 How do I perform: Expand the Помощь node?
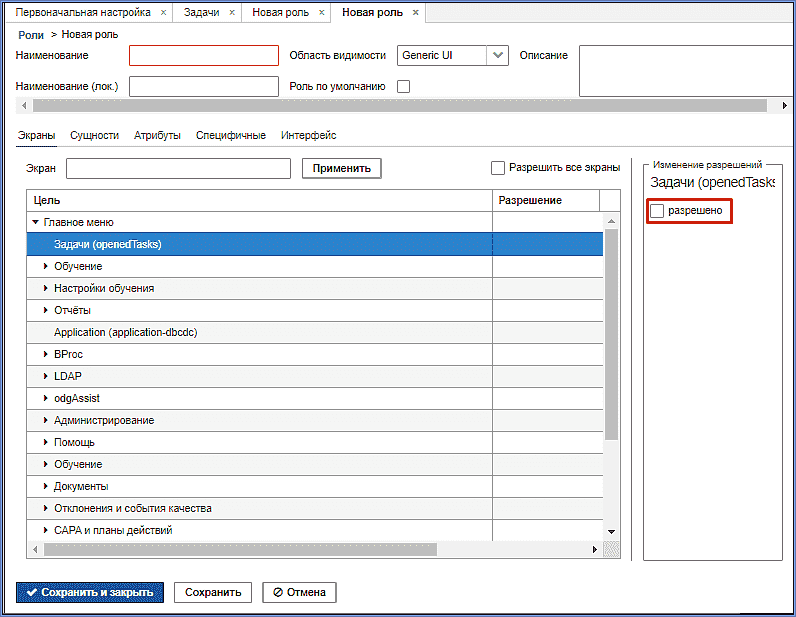pos(45,442)
